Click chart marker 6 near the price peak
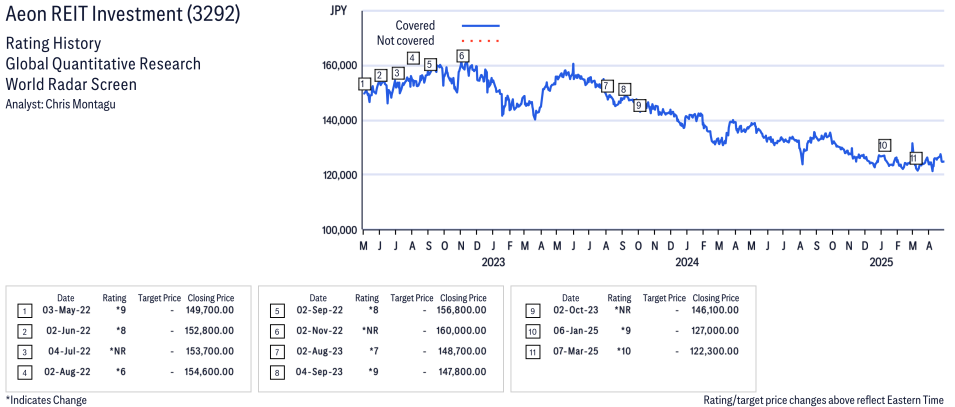The image size is (955, 407). 462,55
